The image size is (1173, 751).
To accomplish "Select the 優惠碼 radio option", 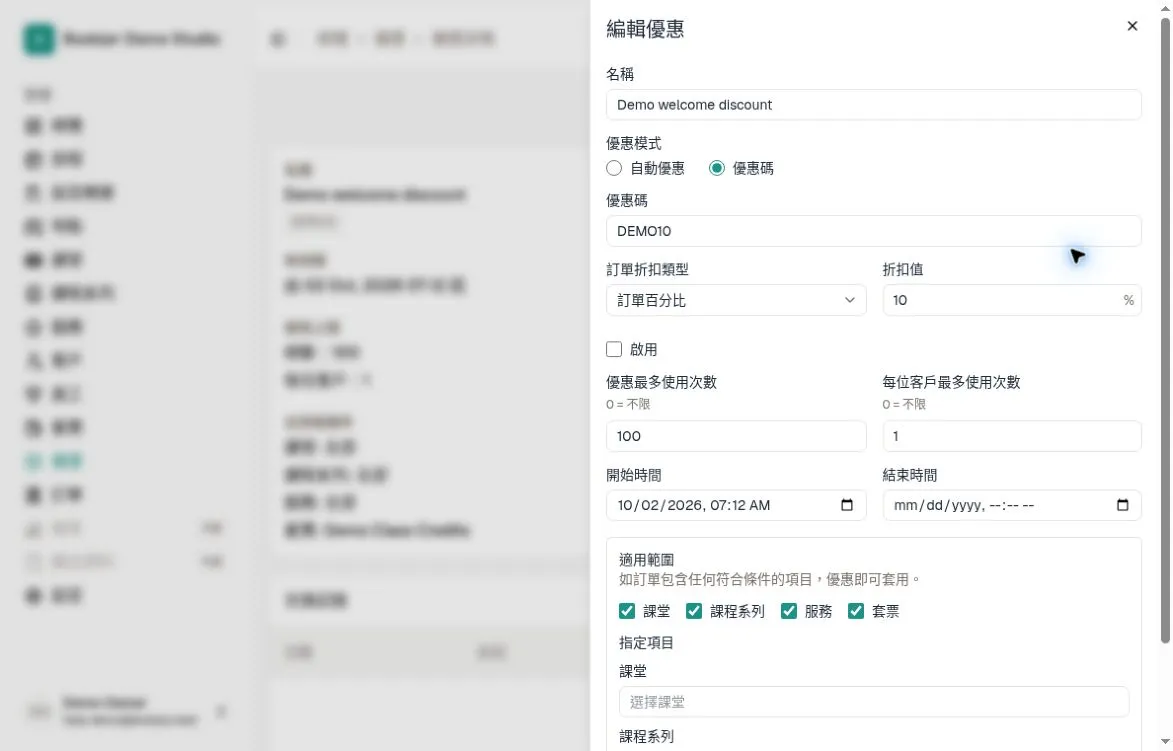I will click(717, 168).
